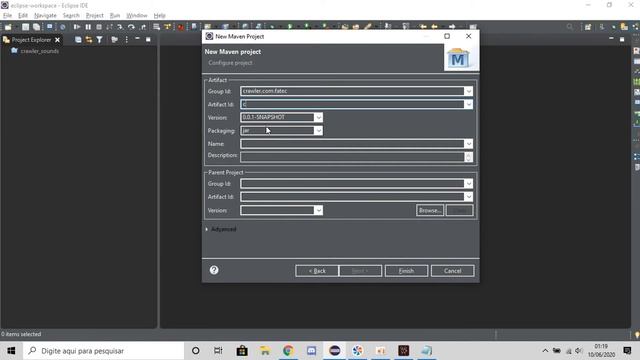Open the Help menu
This screenshot has height=360, width=640.
click(160, 16)
